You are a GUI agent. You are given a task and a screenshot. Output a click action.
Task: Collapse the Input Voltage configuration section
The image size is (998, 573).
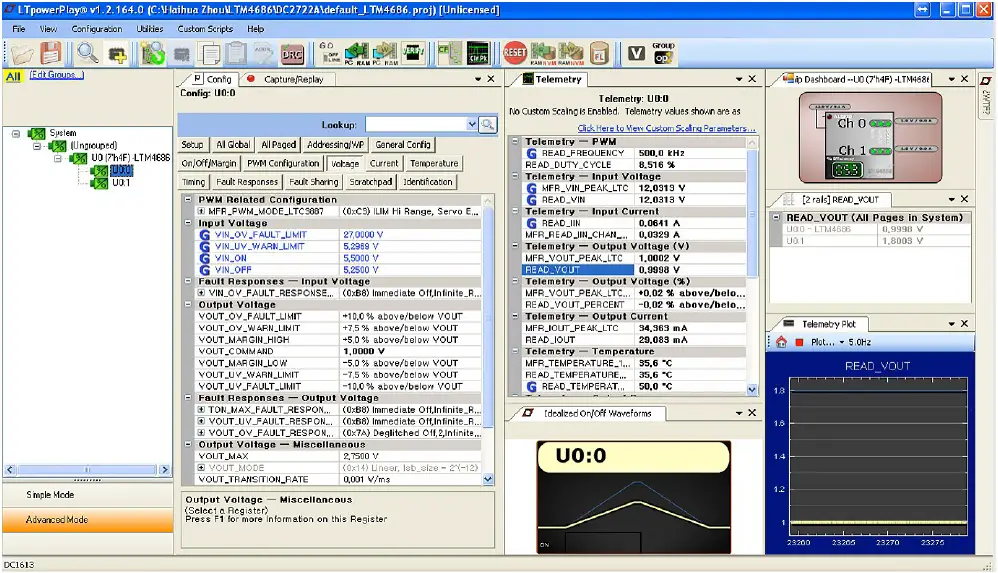tap(190, 223)
